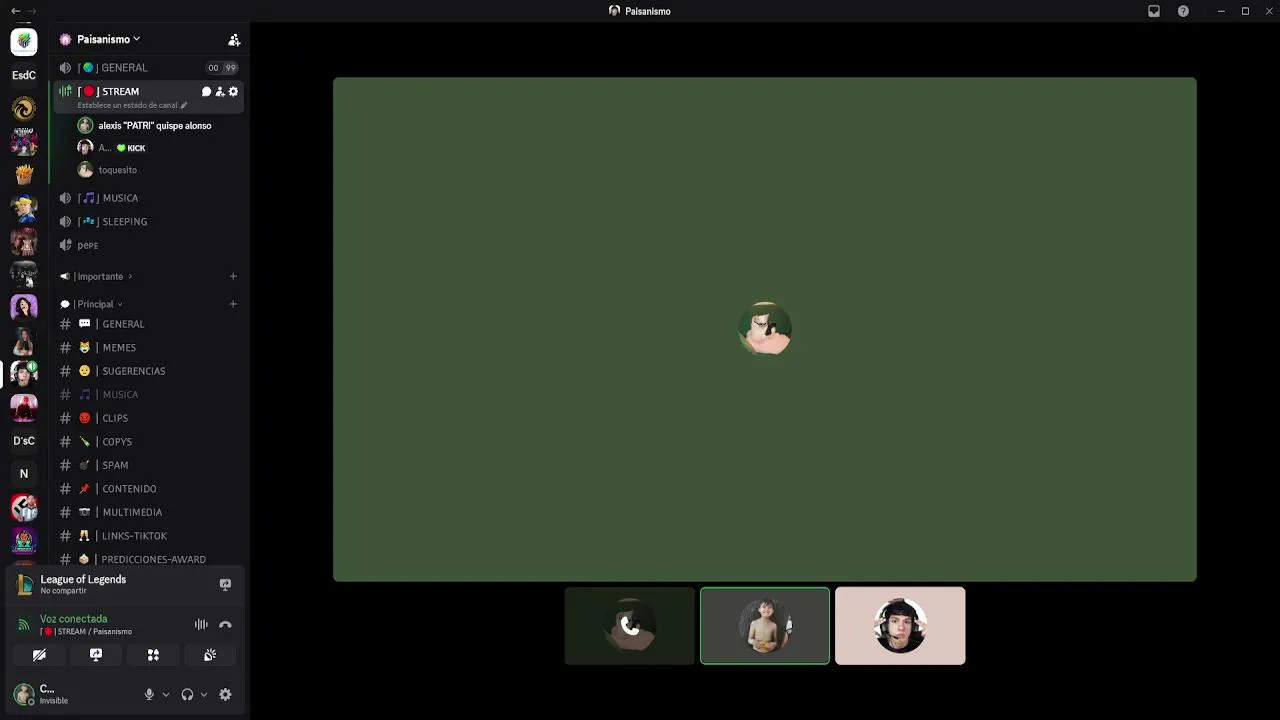Add a channel to the Importante category
The width and height of the screenshot is (1280, 720).
click(233, 276)
